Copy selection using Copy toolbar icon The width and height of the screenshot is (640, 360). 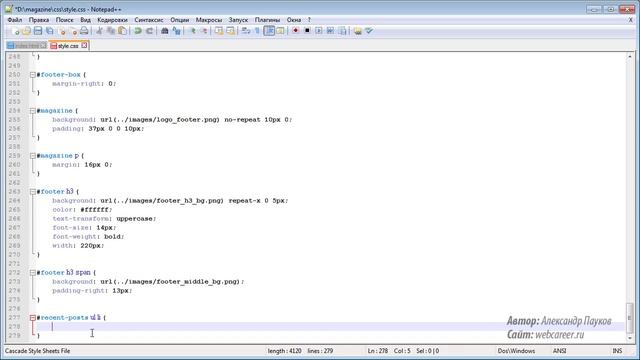[x=111, y=31]
